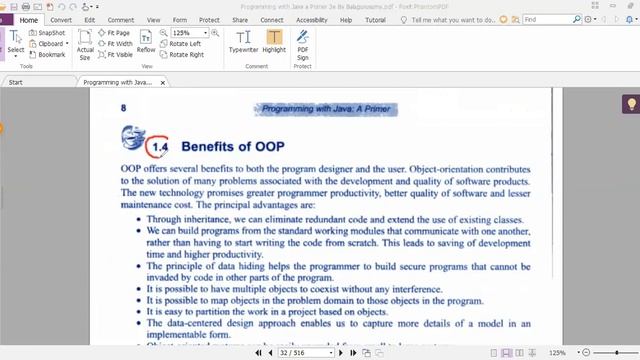Click the Print icon in quick access toolbar

click(26, 7)
